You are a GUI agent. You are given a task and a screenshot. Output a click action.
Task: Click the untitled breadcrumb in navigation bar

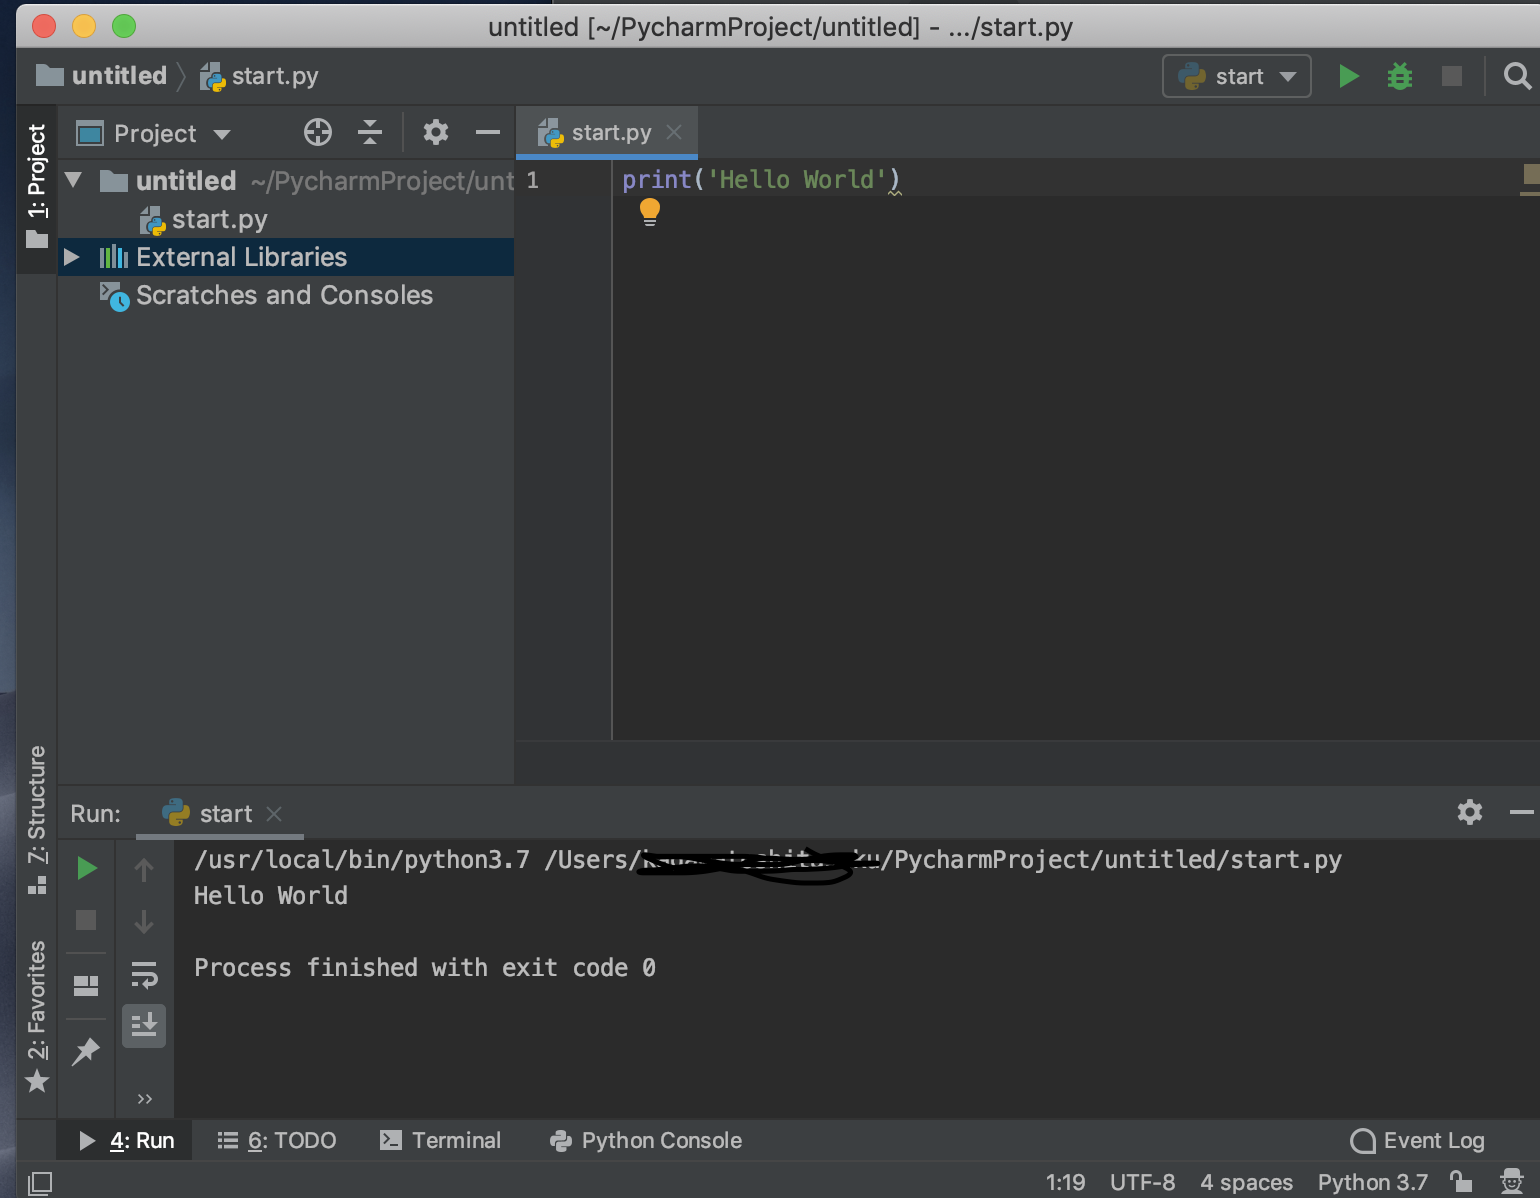point(102,76)
